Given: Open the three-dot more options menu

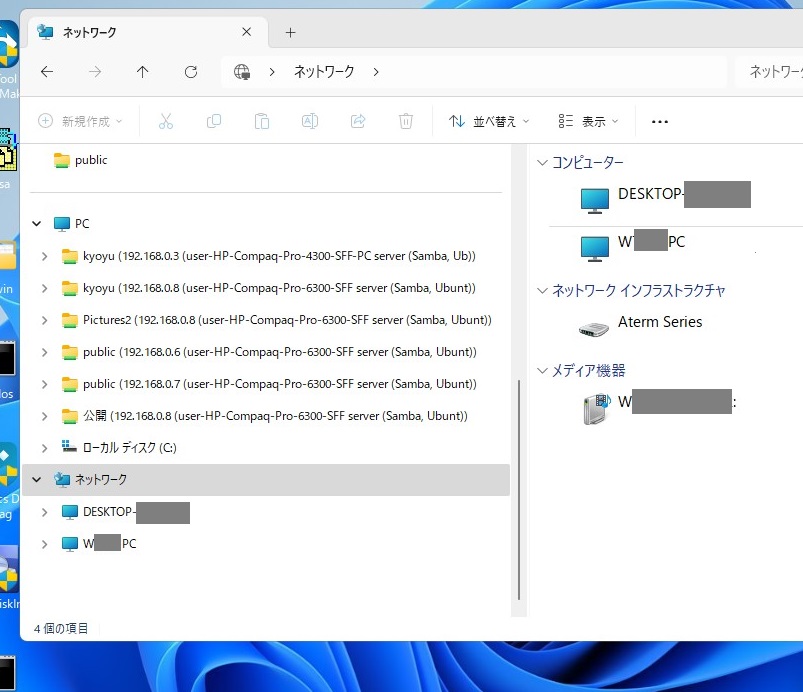Looking at the screenshot, I should pos(659,121).
